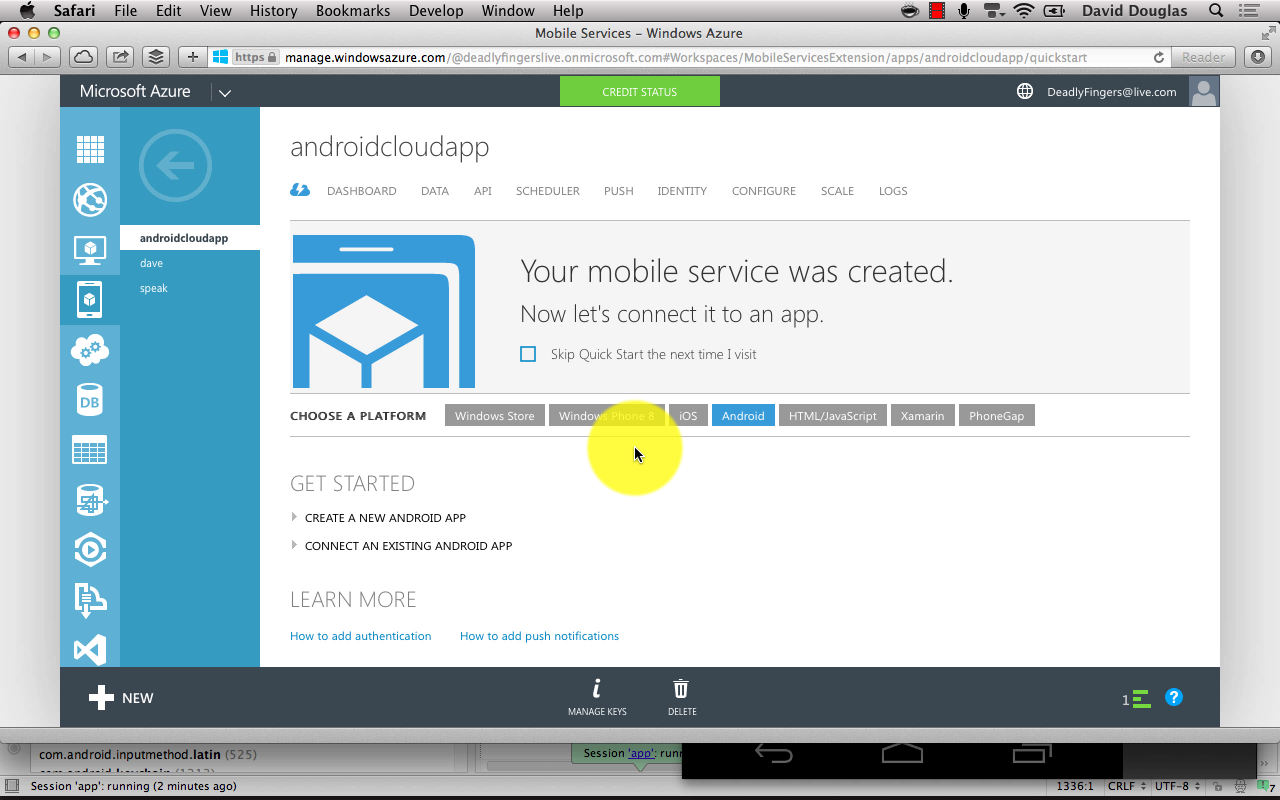Open Media Services play icon in sidebar

point(90,549)
